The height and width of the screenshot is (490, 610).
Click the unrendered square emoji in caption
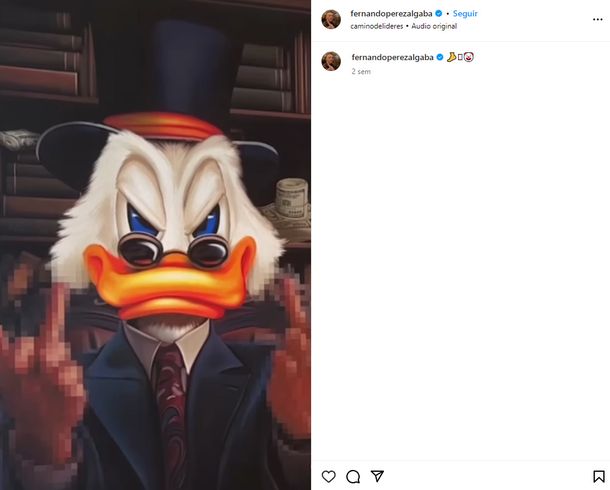pyautogui.click(x=460, y=57)
